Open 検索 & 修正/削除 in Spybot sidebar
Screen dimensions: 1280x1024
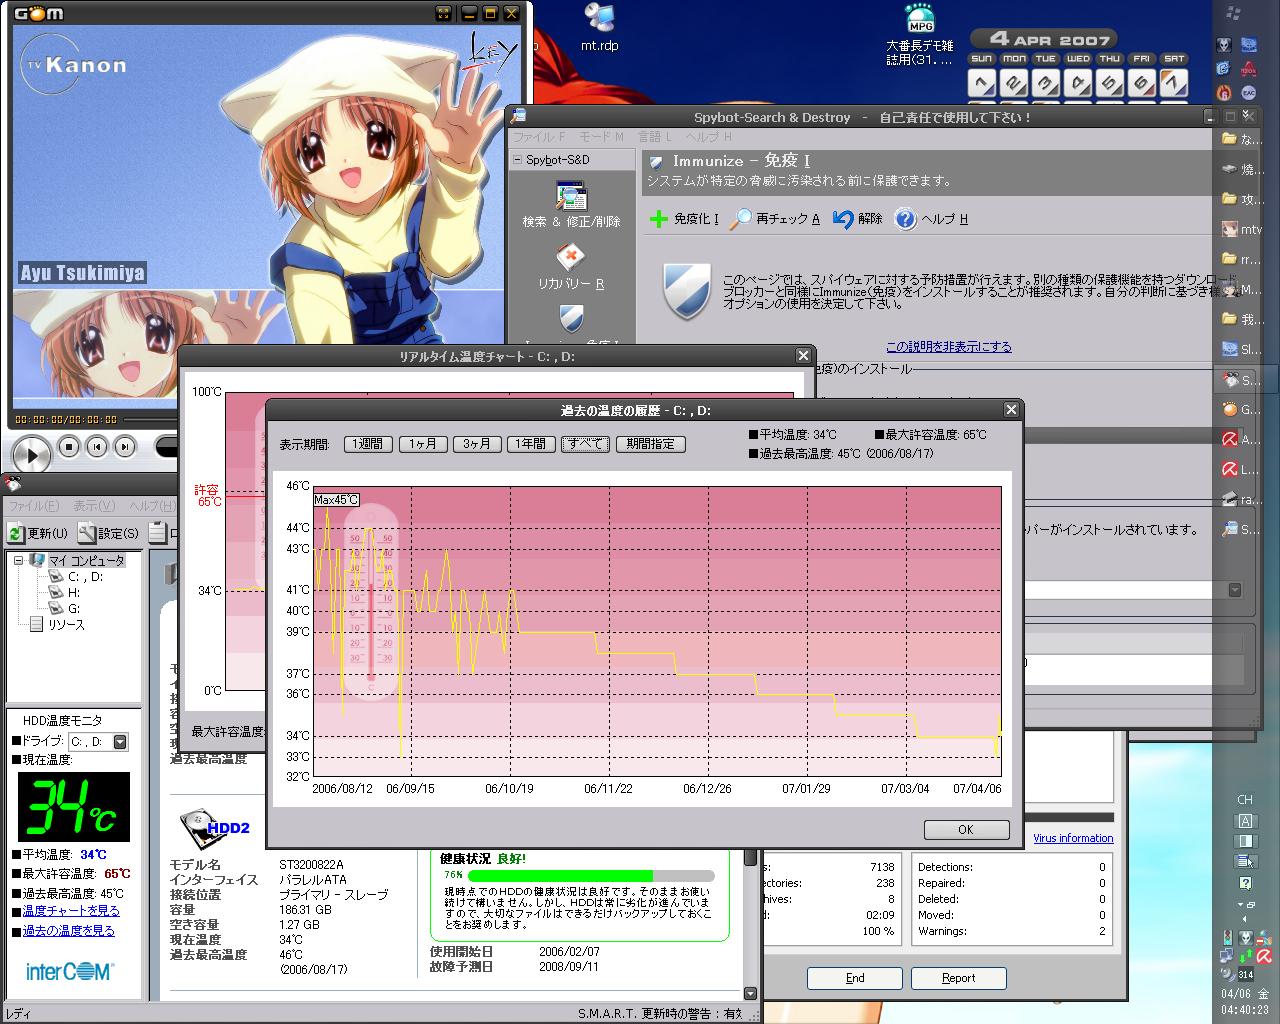pyautogui.click(x=571, y=205)
